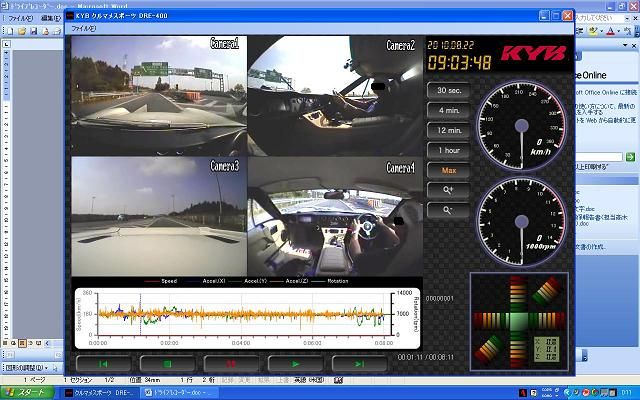Click the G-force cross indicator panel
The height and width of the screenshot is (400, 640).
click(519, 321)
